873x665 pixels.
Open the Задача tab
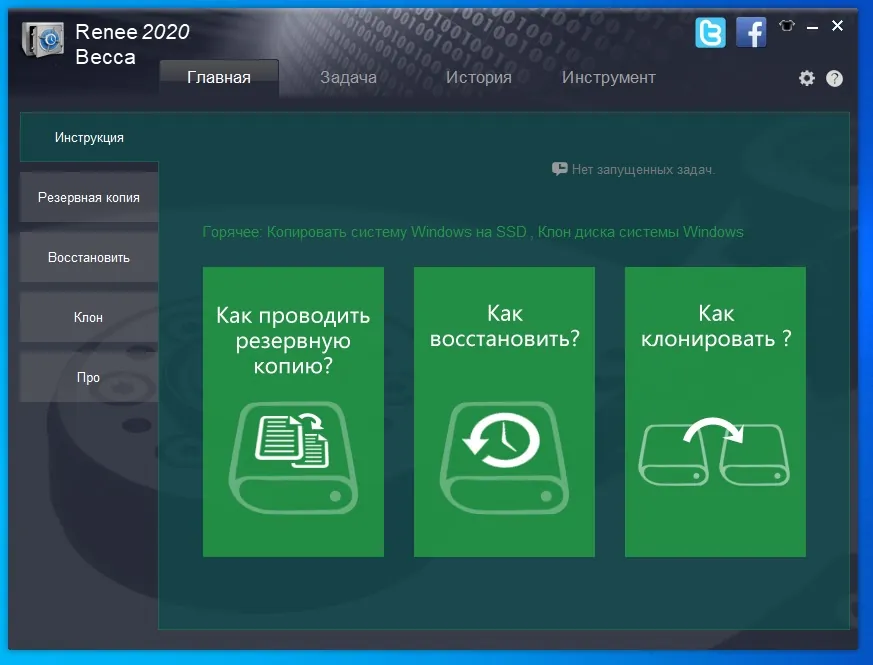(348, 77)
